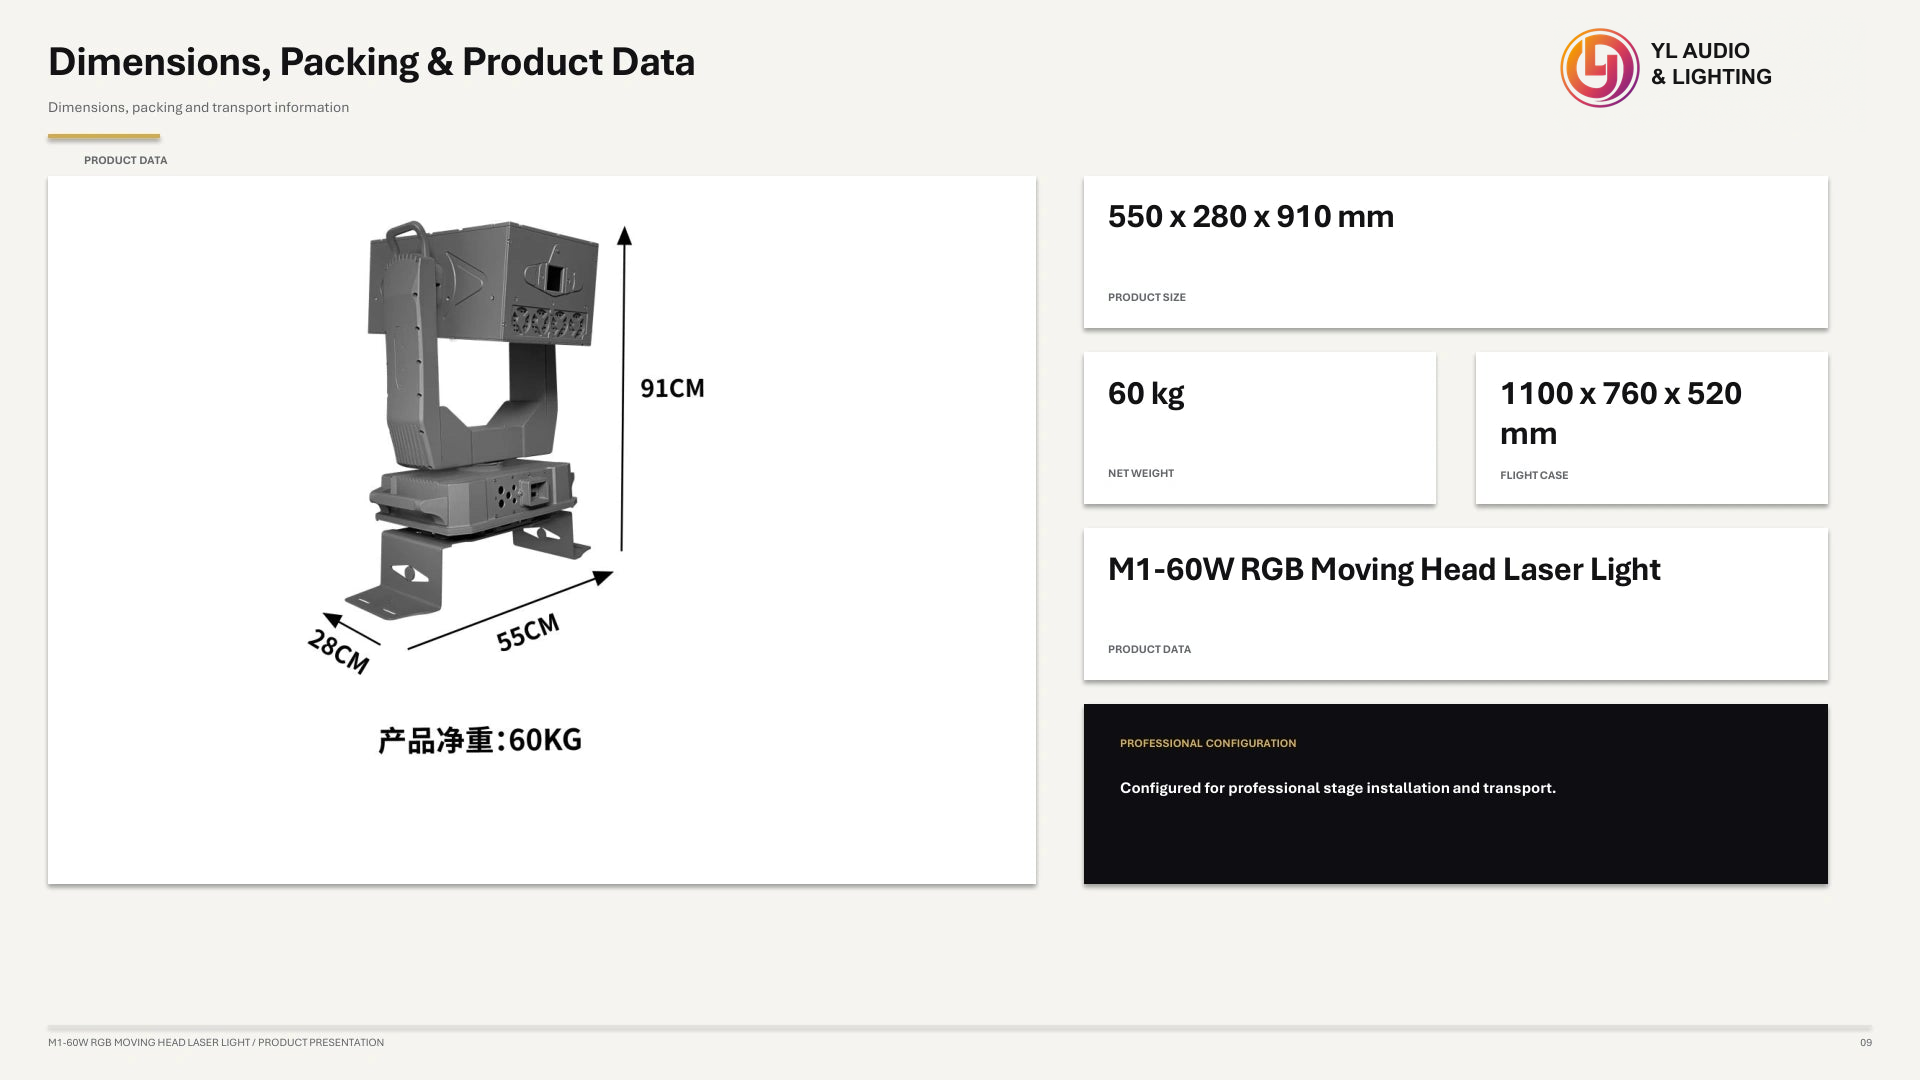Click the moving head laser product image
This screenshot has height=1080, width=1920.
482,420
